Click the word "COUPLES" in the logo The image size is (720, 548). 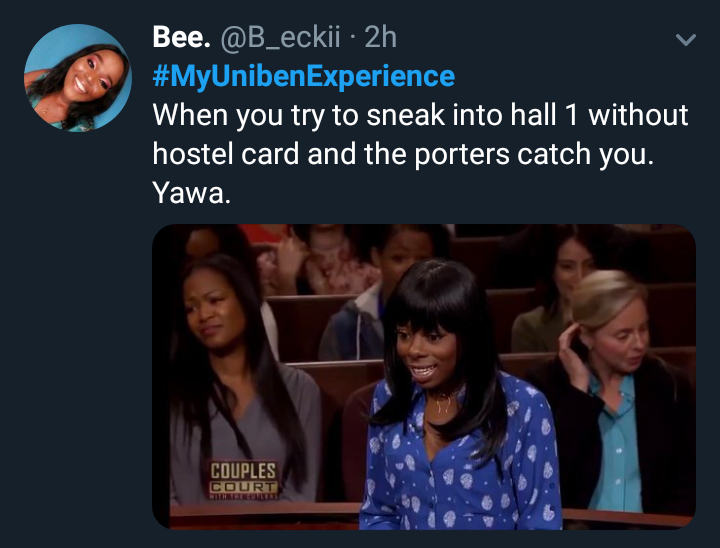click(243, 471)
